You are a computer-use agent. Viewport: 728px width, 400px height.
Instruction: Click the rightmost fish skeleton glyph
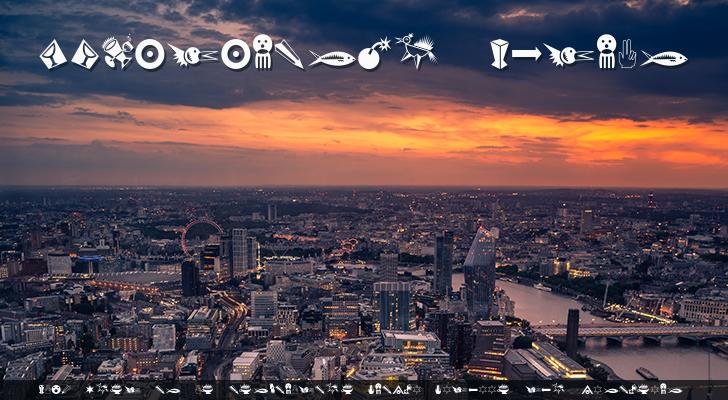[x=664, y=58]
